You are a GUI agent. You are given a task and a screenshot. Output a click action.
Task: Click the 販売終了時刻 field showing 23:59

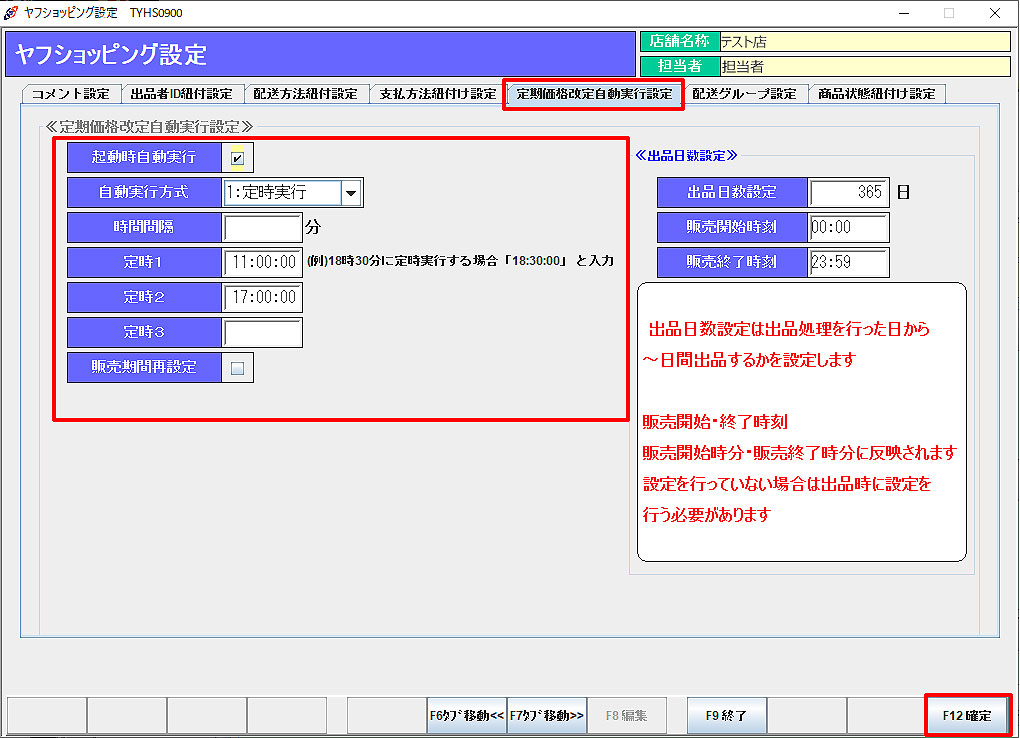click(848, 262)
